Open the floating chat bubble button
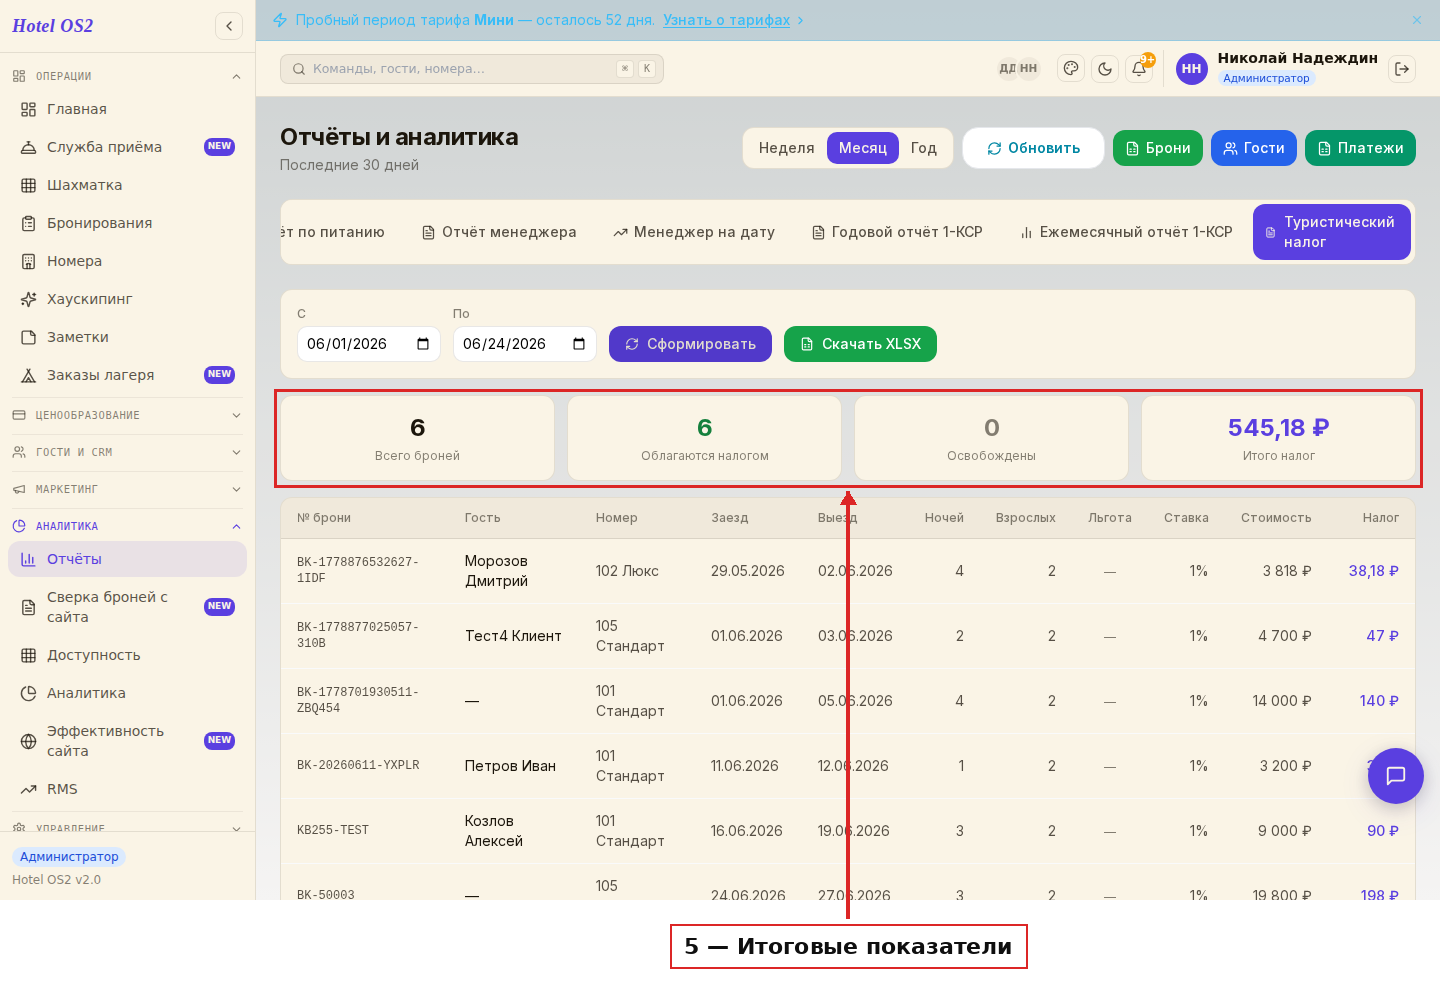 [1396, 776]
